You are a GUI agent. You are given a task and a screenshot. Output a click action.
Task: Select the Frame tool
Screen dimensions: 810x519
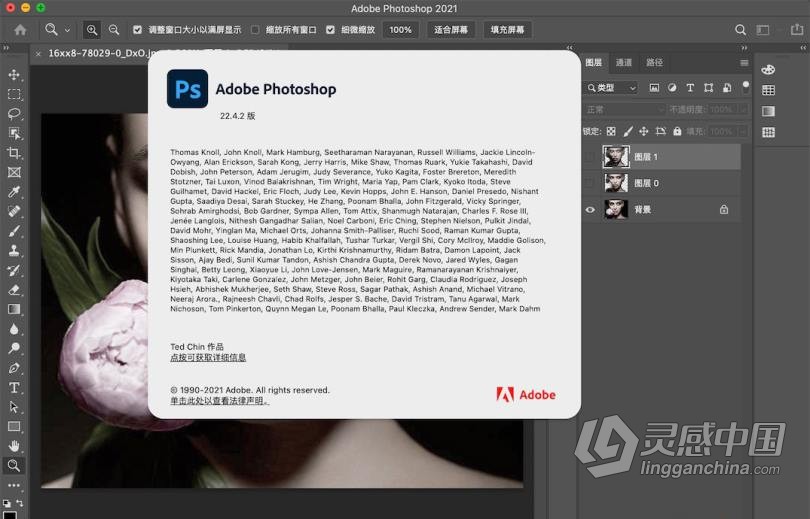point(14,172)
